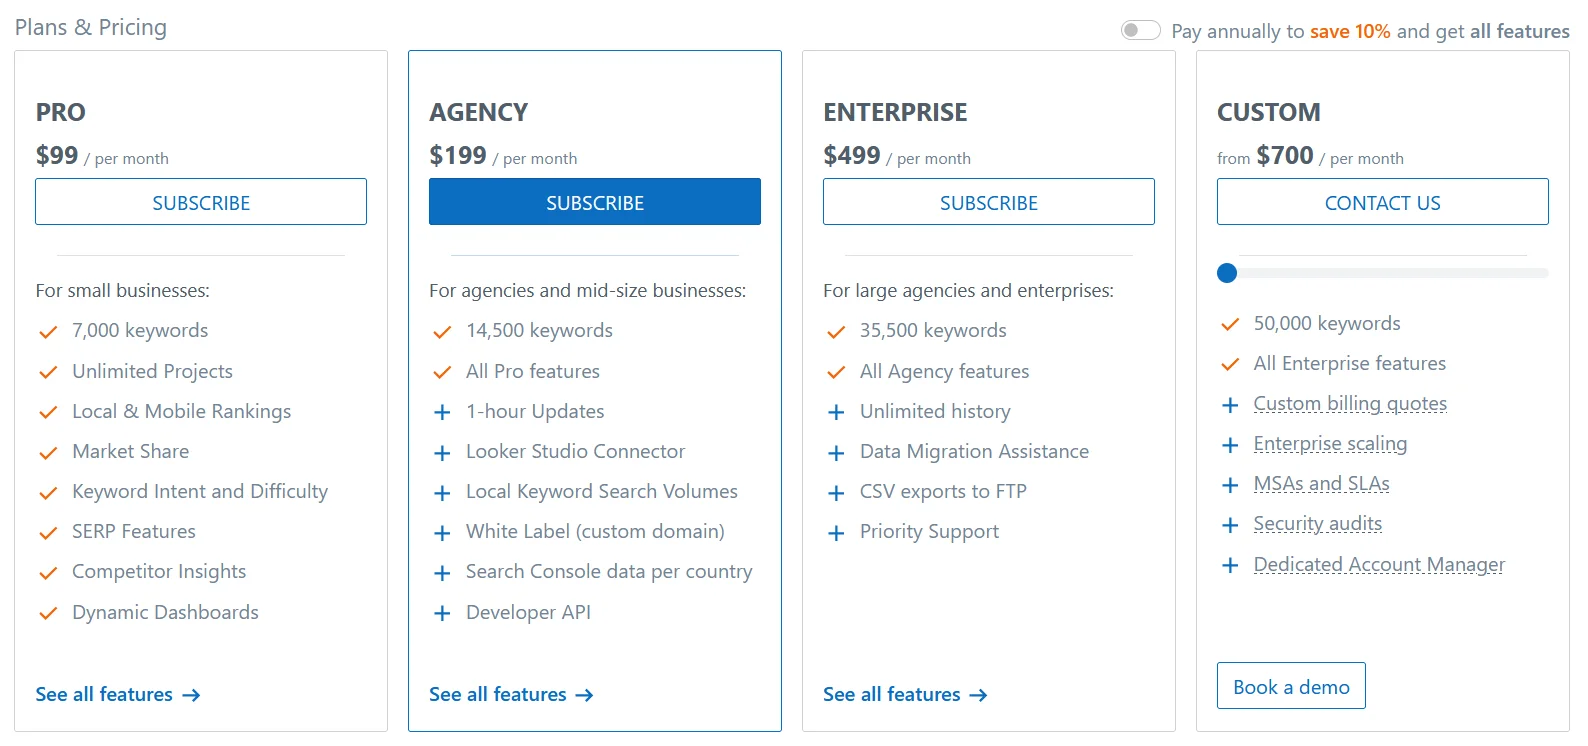Screen dimensions: 1588x746
Task: Click the Book a demo button
Action: (1291, 686)
